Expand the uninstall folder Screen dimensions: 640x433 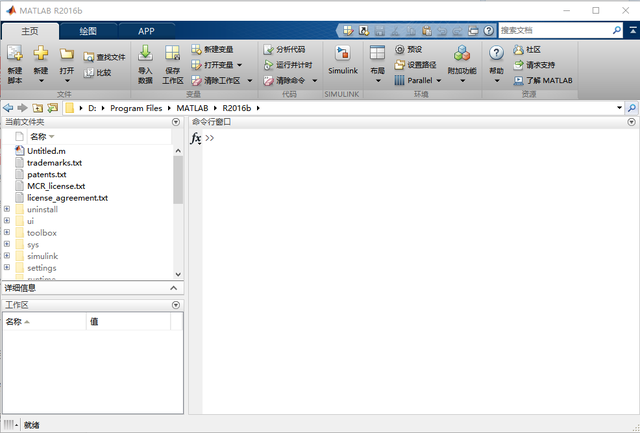(x=7, y=209)
